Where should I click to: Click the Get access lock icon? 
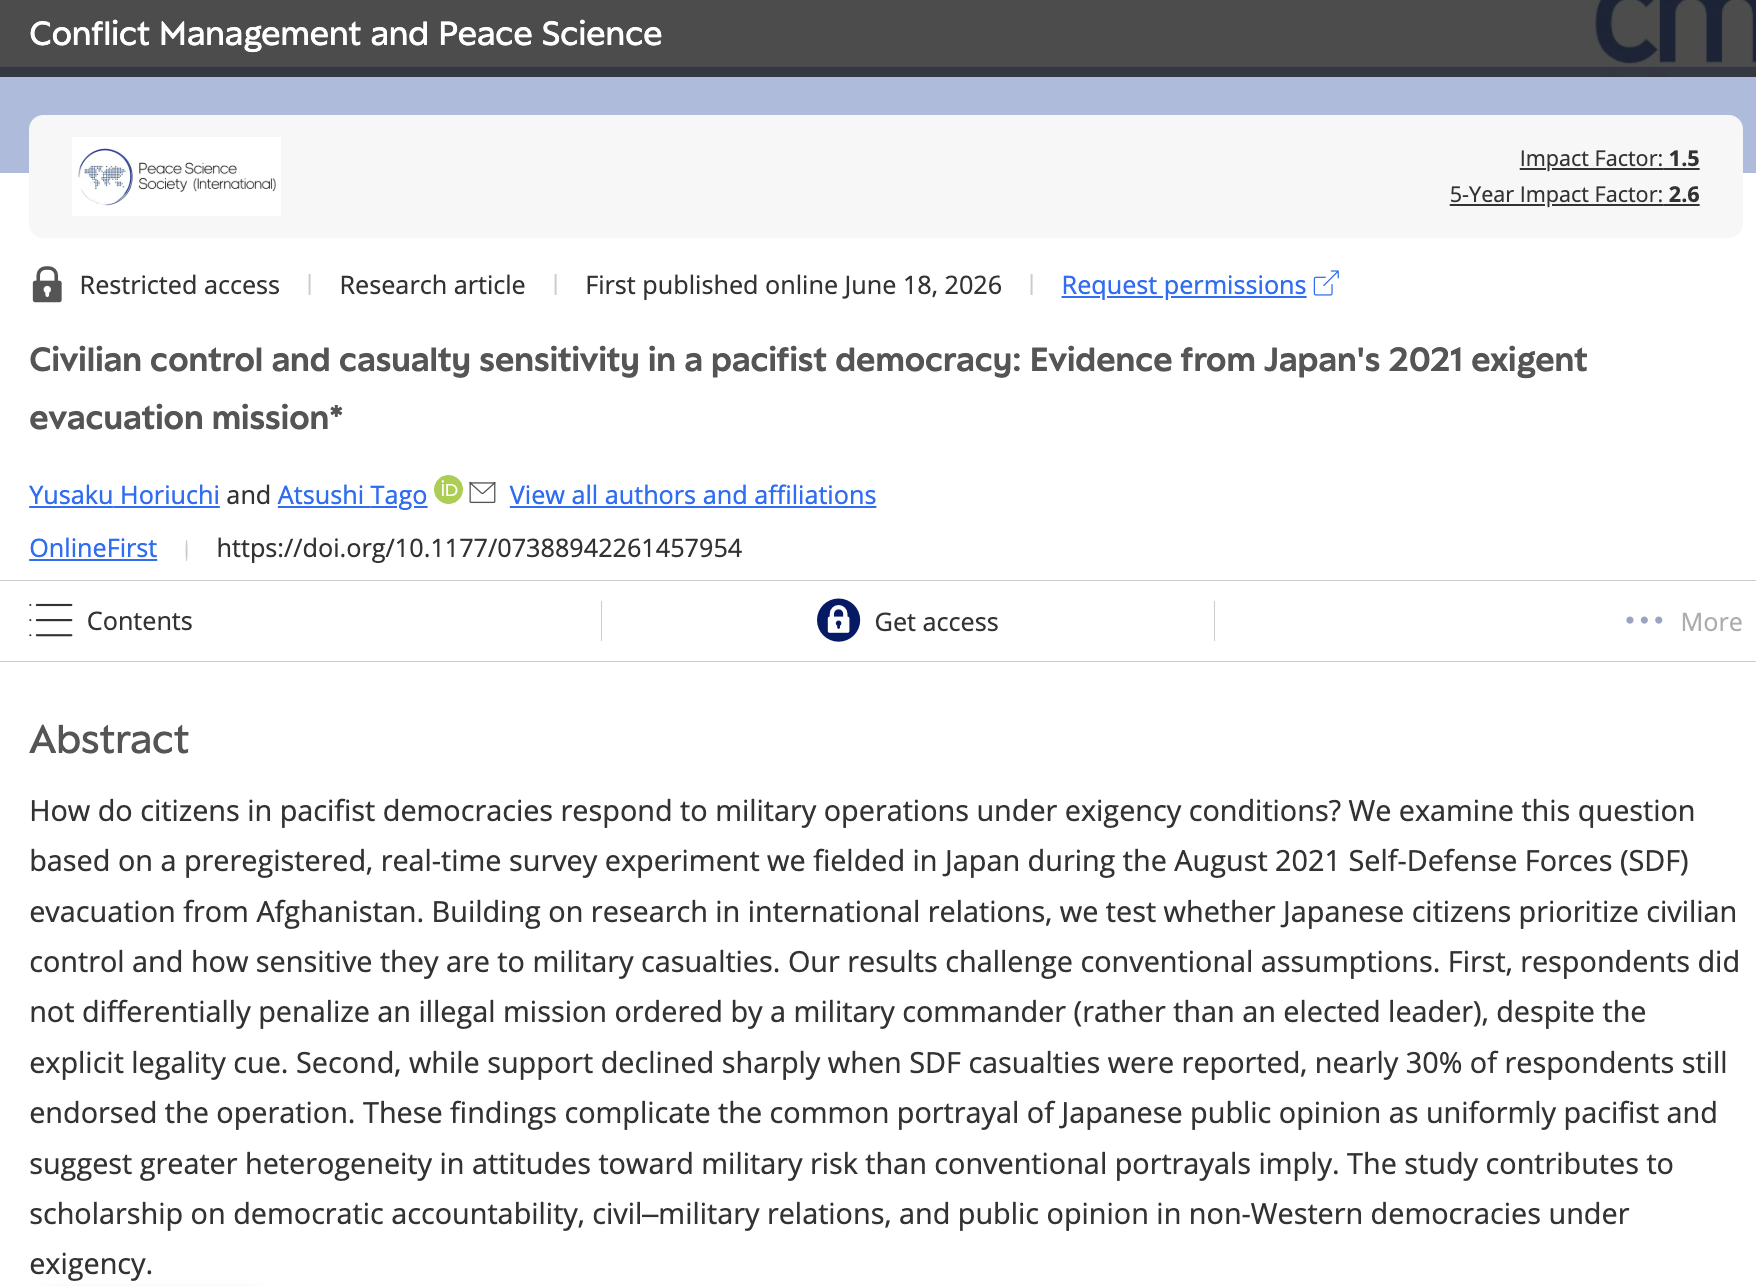pyautogui.click(x=838, y=620)
